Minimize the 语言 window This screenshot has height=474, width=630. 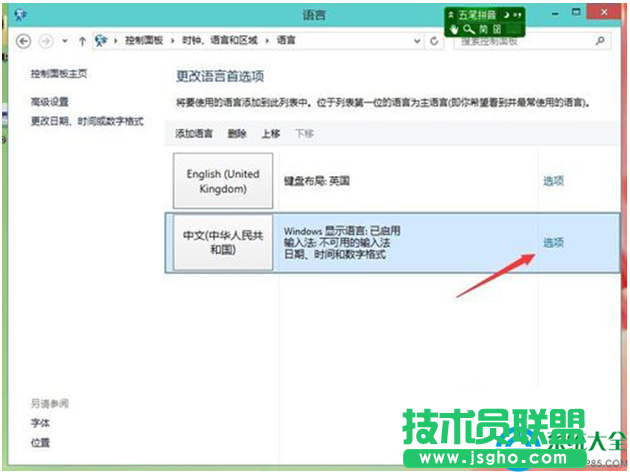[555, 14]
